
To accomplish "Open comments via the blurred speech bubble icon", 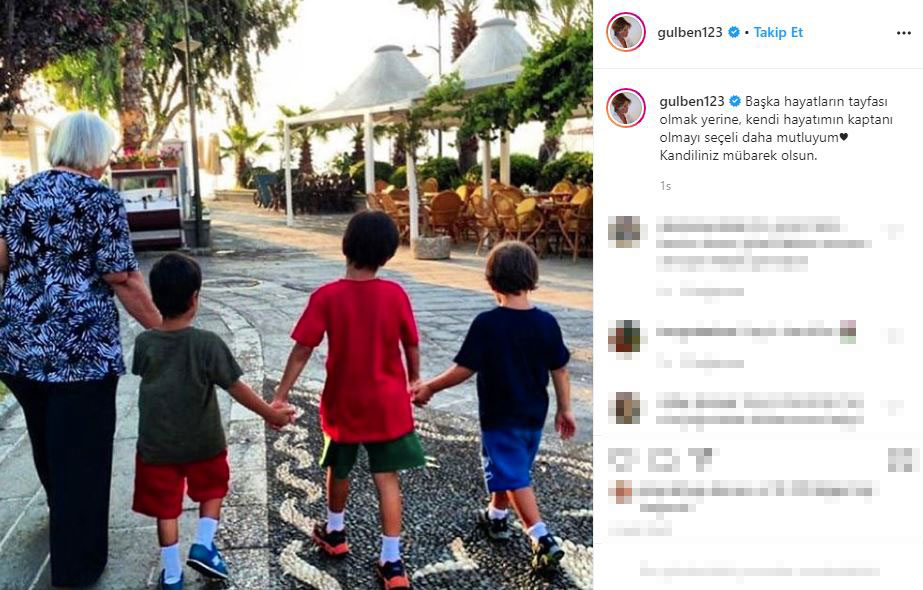I will tap(663, 460).
